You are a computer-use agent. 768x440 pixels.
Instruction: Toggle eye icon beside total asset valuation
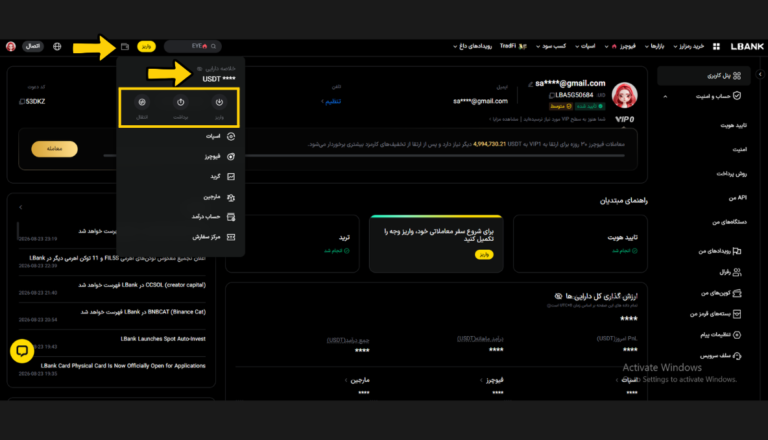coord(558,296)
